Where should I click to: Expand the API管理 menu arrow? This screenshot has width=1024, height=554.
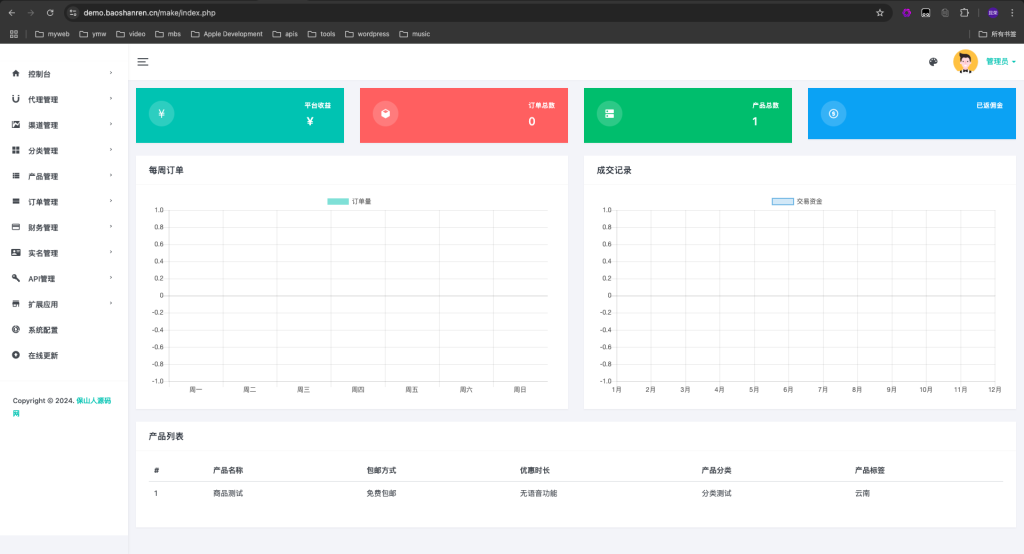tap(111, 278)
